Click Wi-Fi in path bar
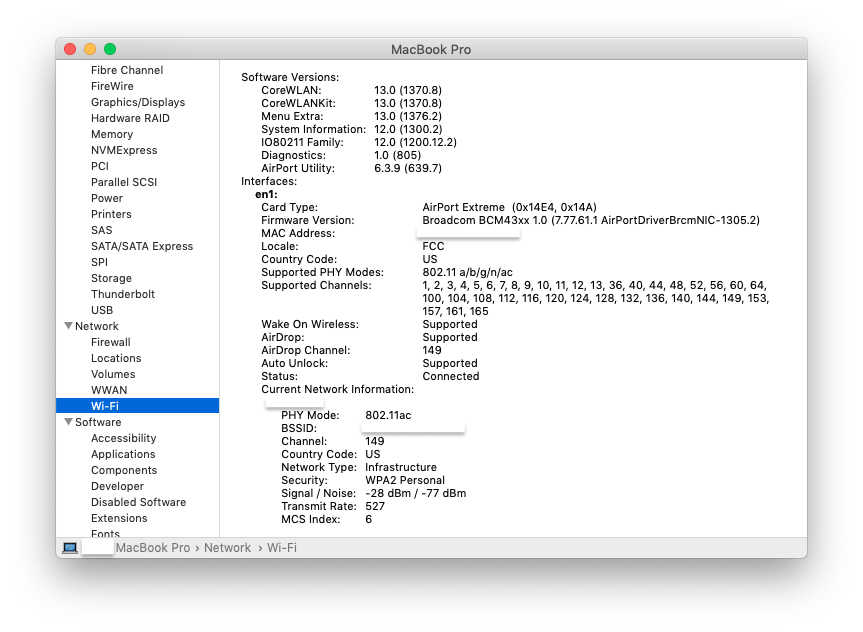This screenshot has width=863, height=632. coord(282,548)
